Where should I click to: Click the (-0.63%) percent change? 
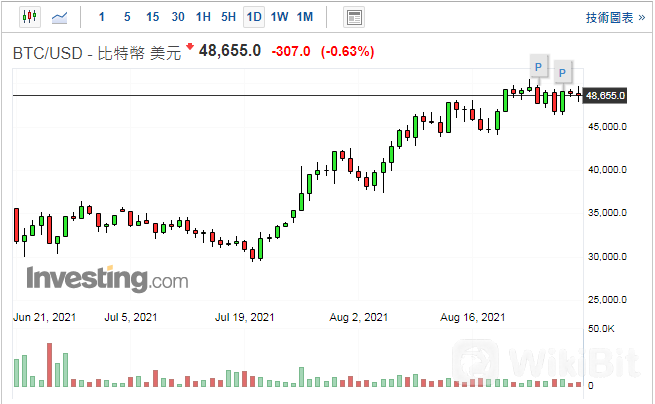348,52
